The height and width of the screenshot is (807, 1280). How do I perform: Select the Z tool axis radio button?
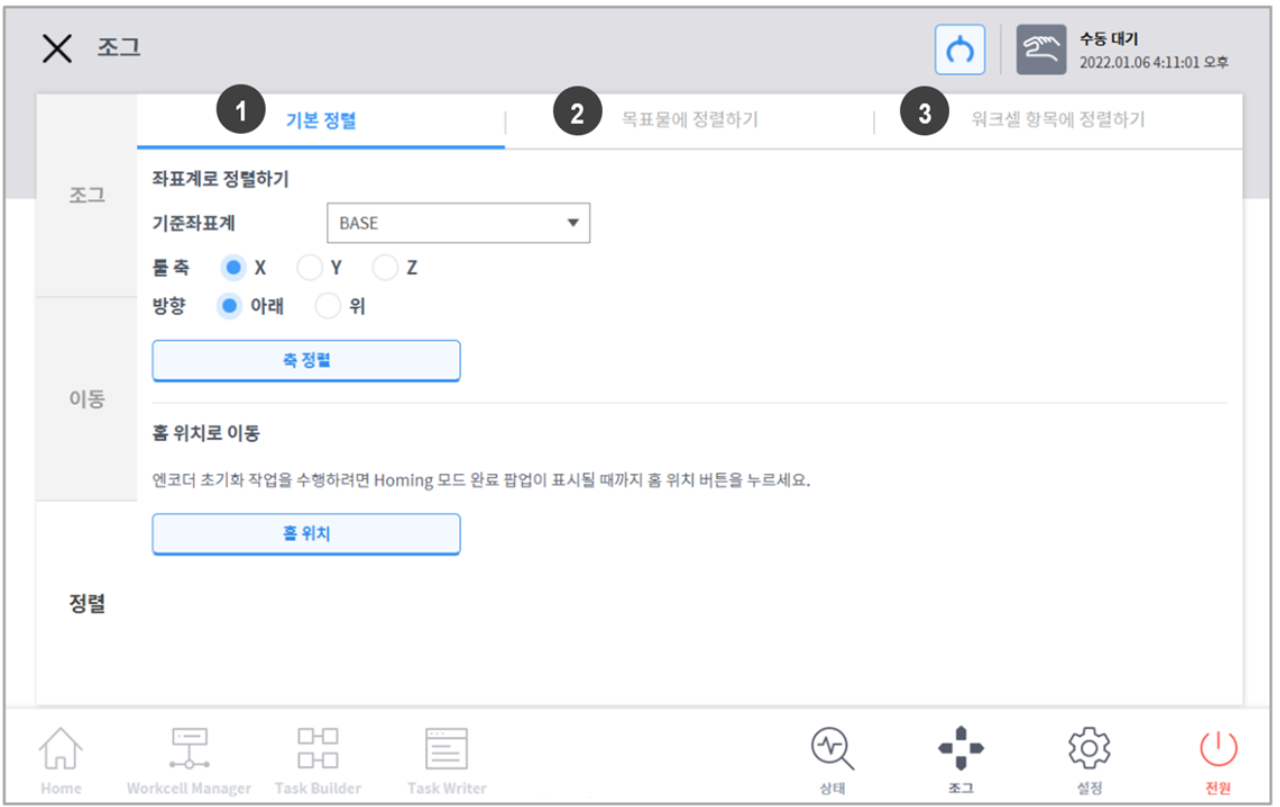[385, 268]
